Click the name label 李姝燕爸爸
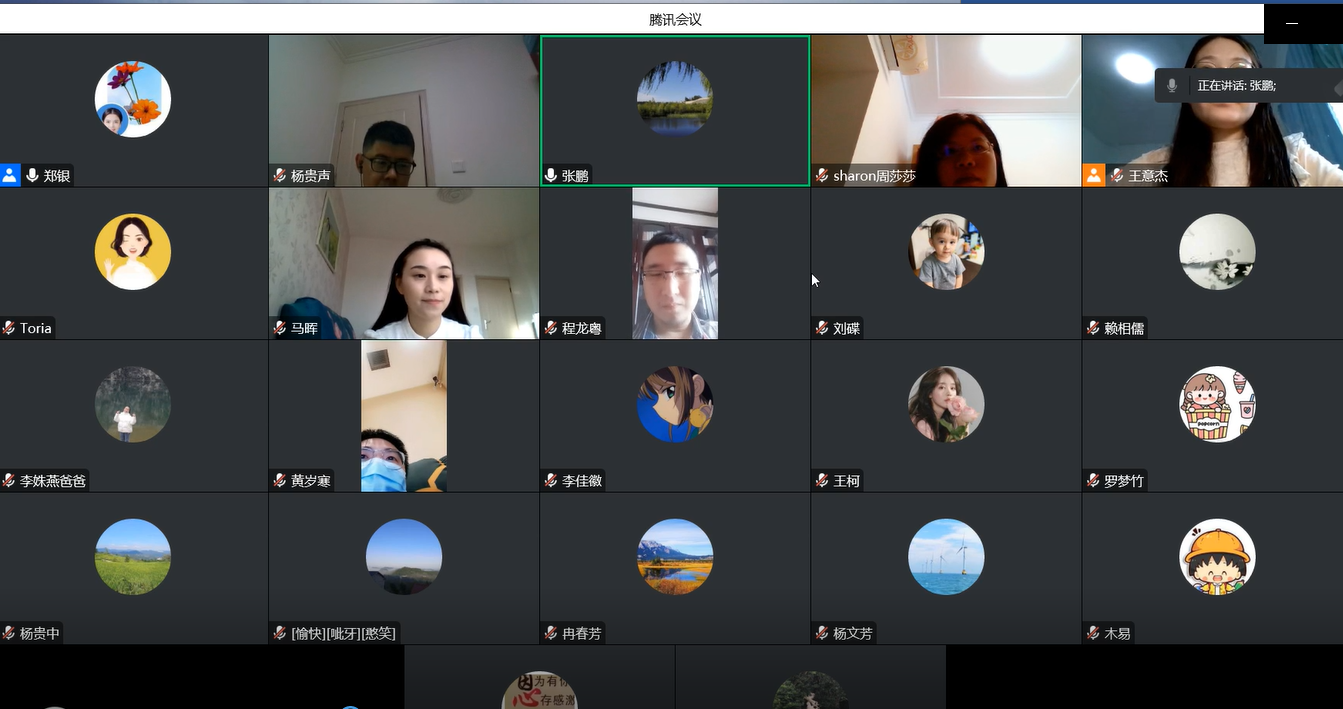Image resolution: width=1343 pixels, height=709 pixels. pyautogui.click(x=53, y=481)
